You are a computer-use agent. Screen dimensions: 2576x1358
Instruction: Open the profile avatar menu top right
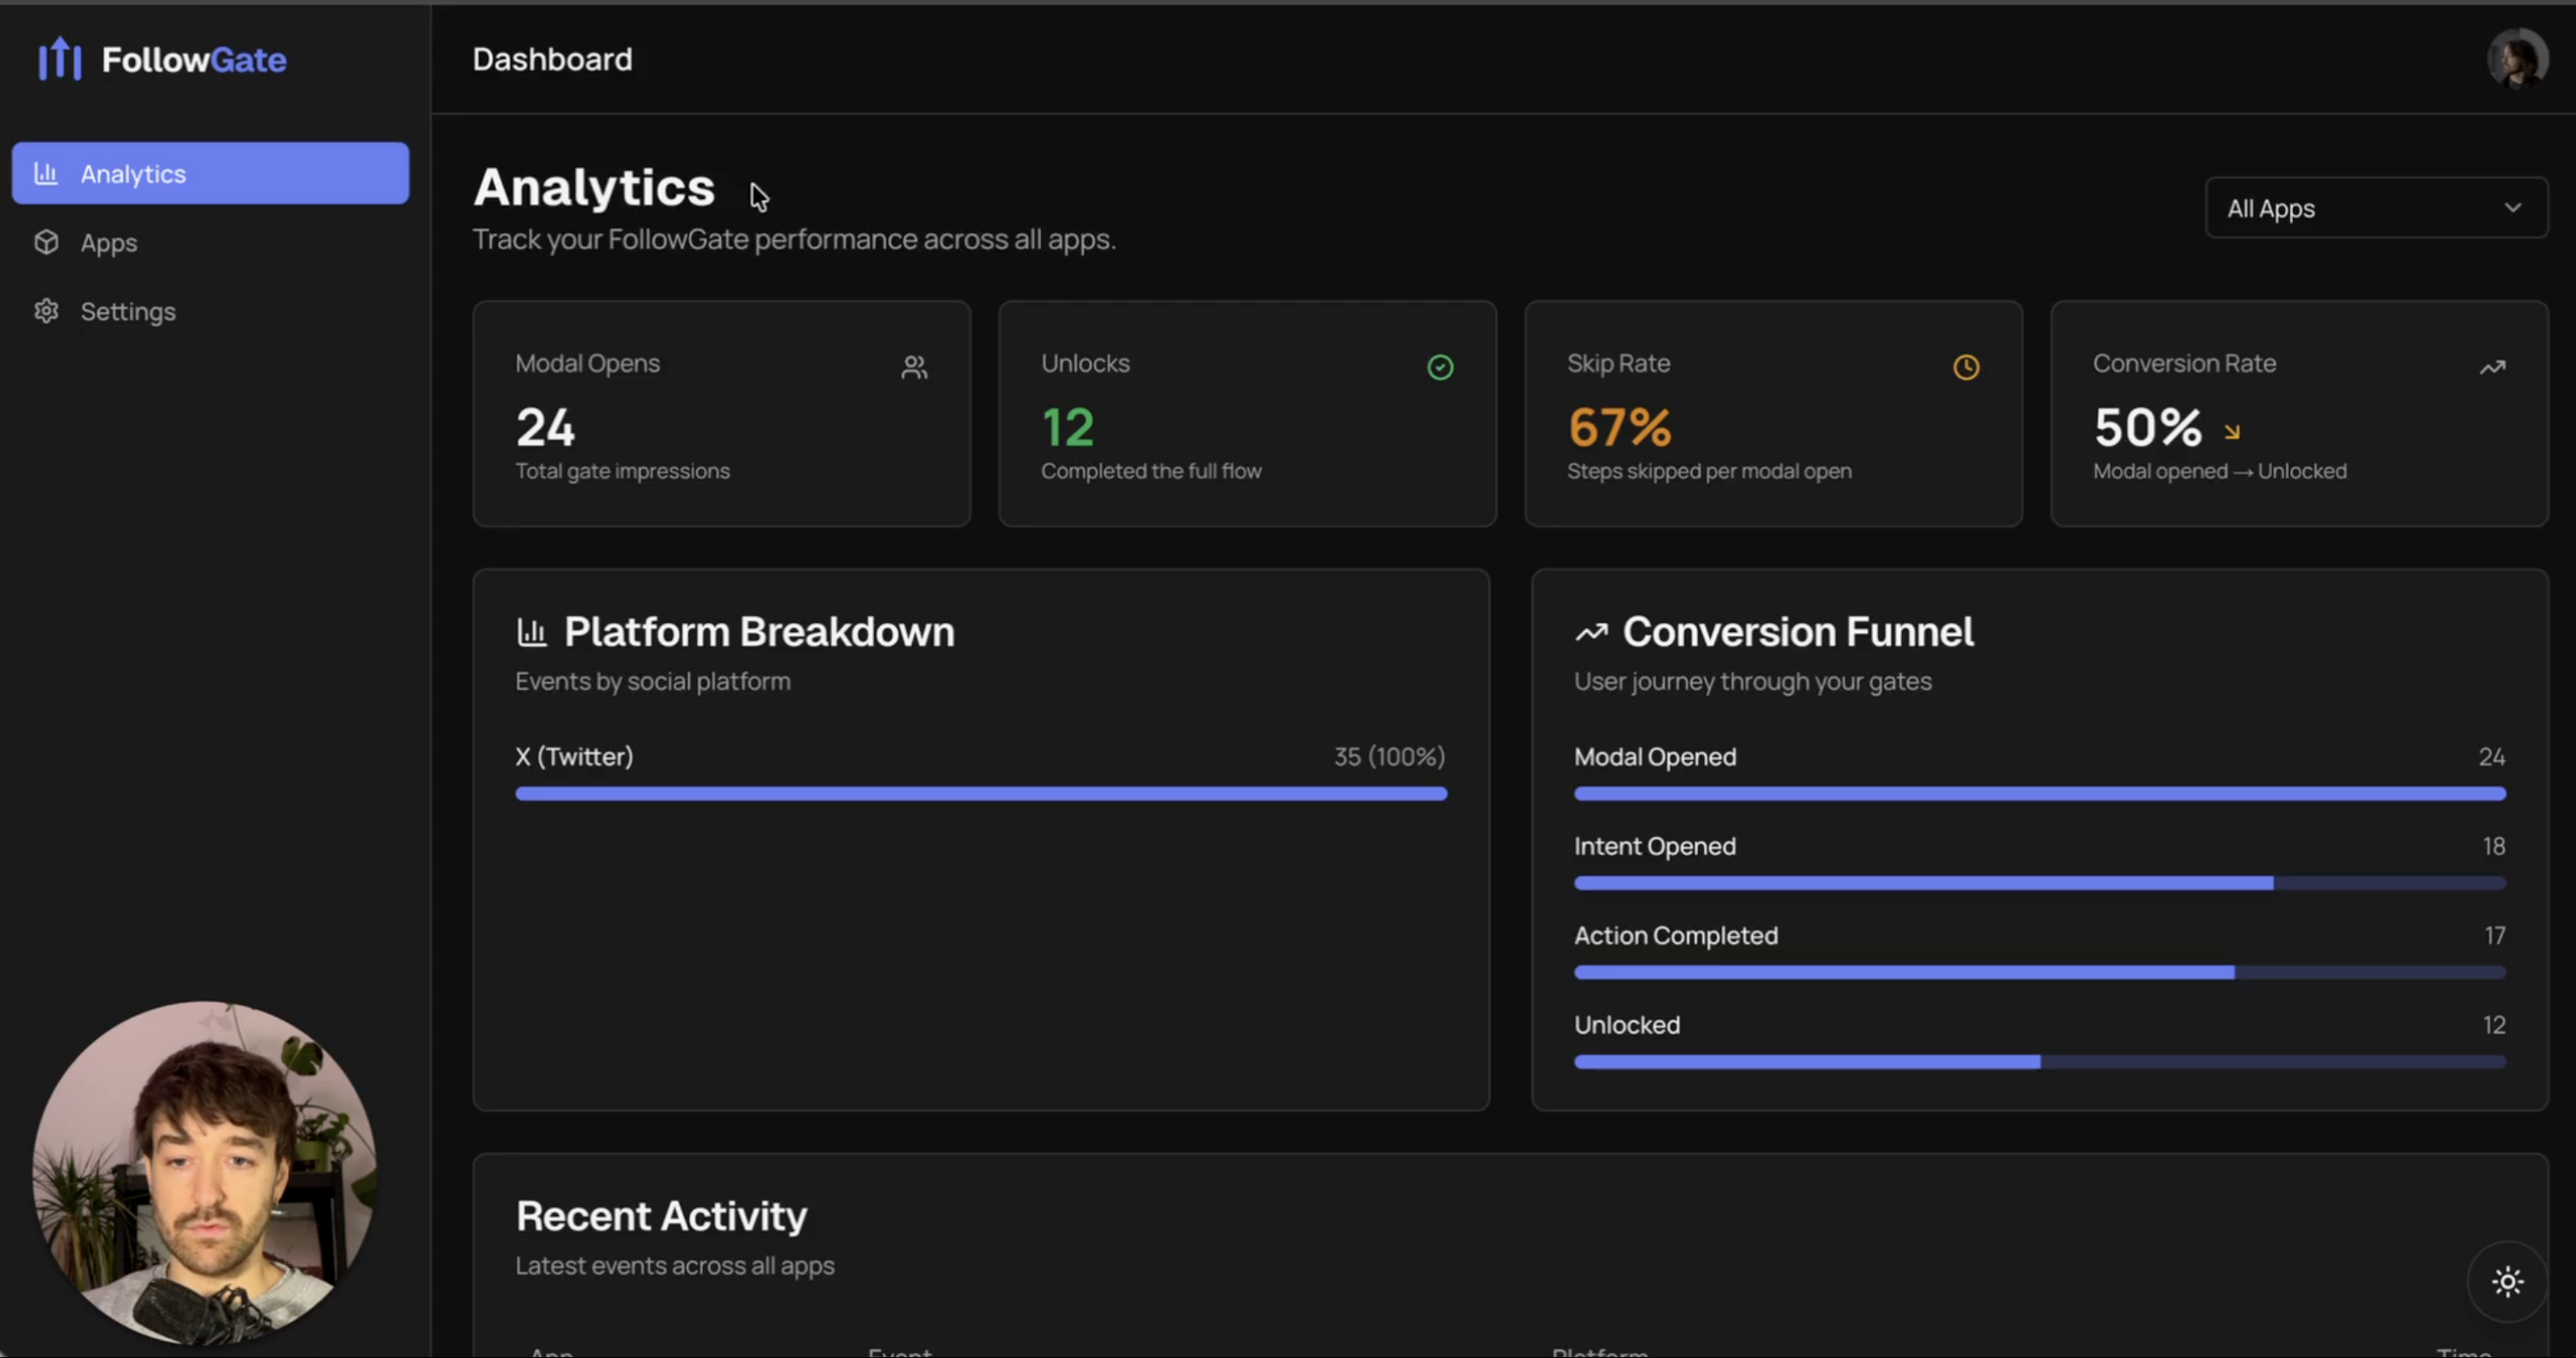click(2517, 58)
